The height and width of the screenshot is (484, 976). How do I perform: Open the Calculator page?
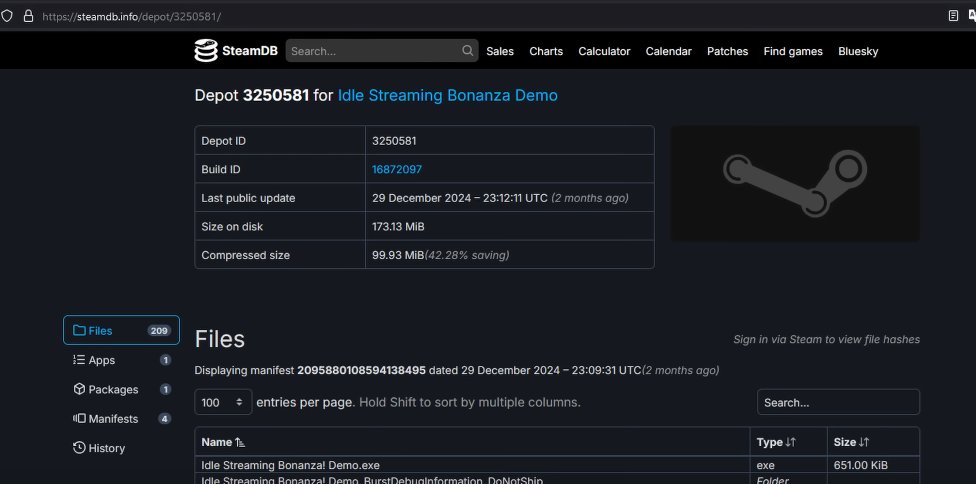click(x=604, y=52)
